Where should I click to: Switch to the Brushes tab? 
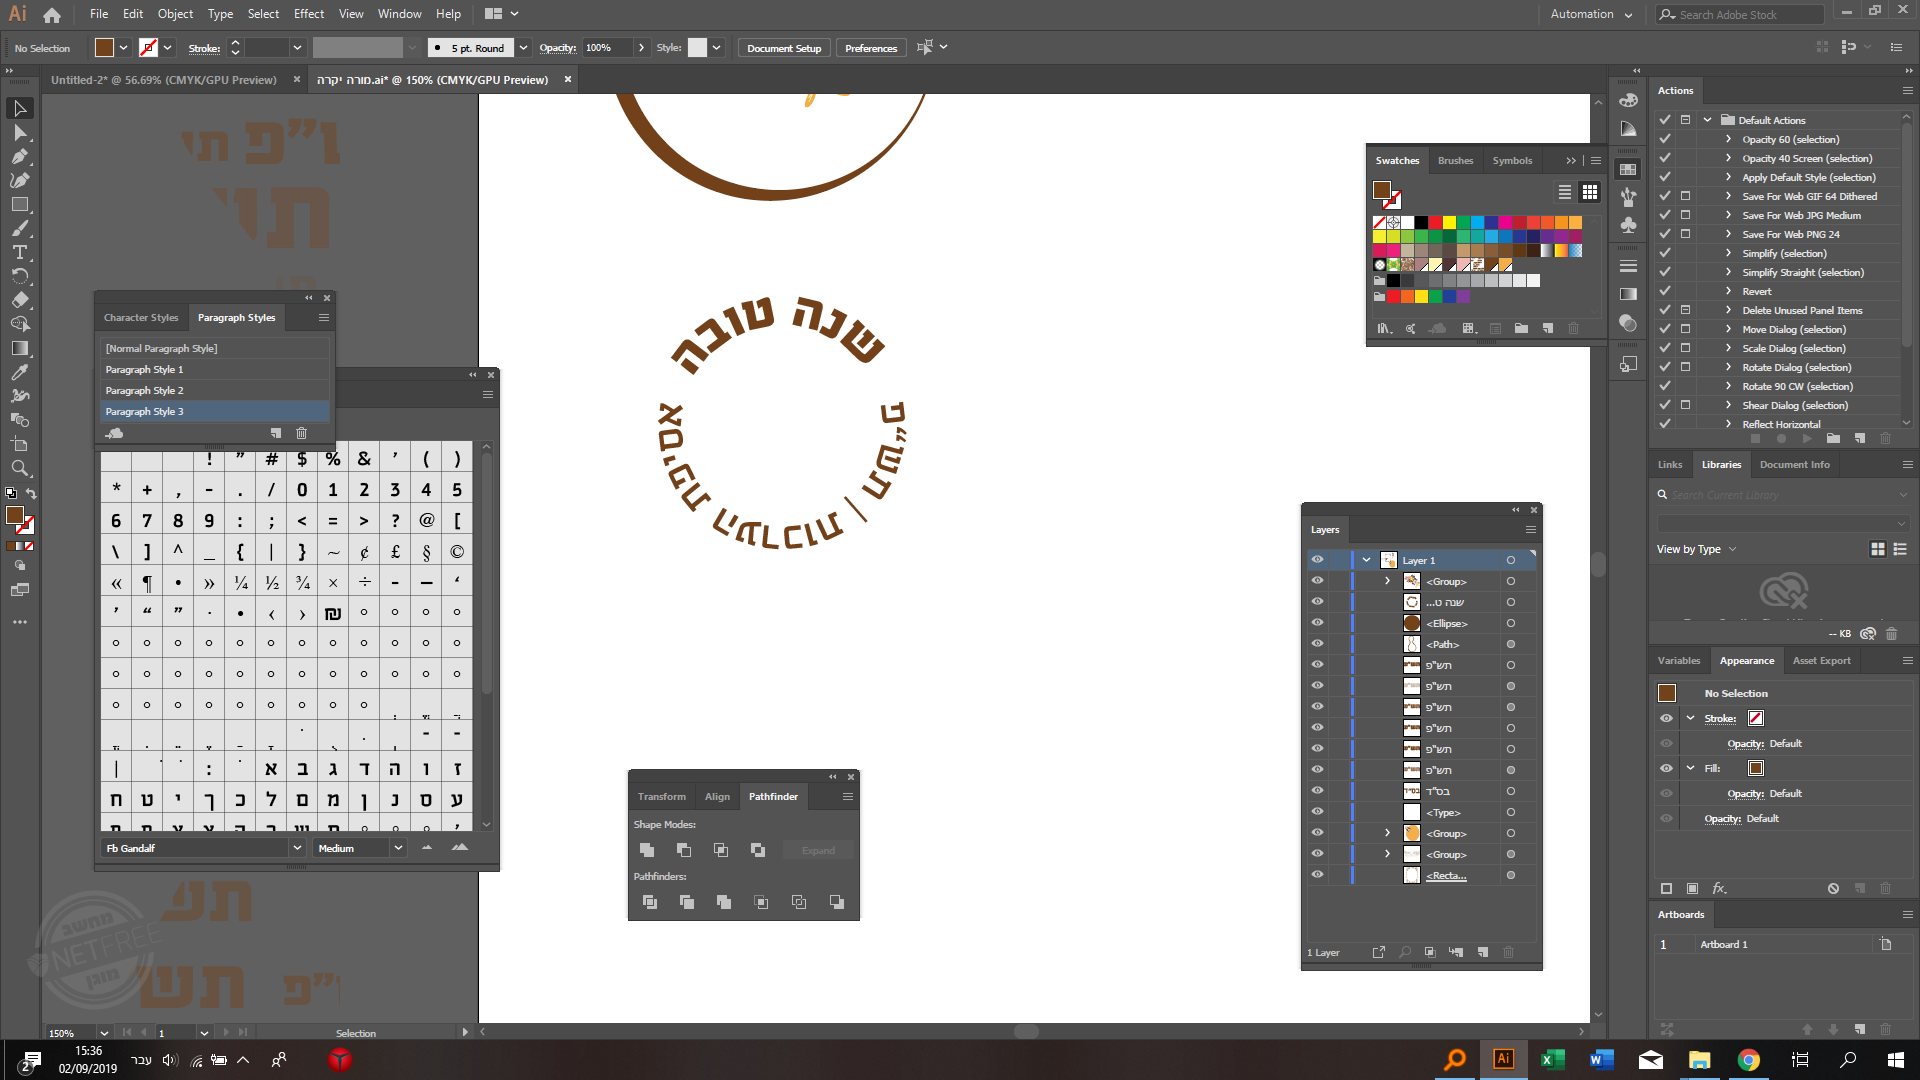click(1455, 160)
